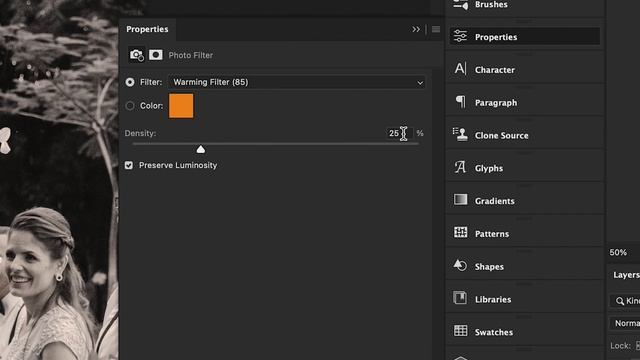Screen dimensions: 640x360
Task: Open the Character panel by its label
Action: [x=495, y=70]
